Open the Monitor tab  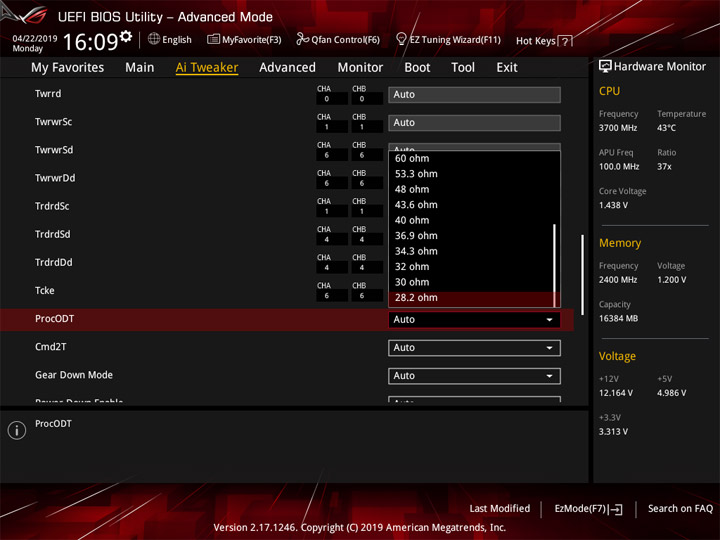pyautogui.click(x=360, y=68)
